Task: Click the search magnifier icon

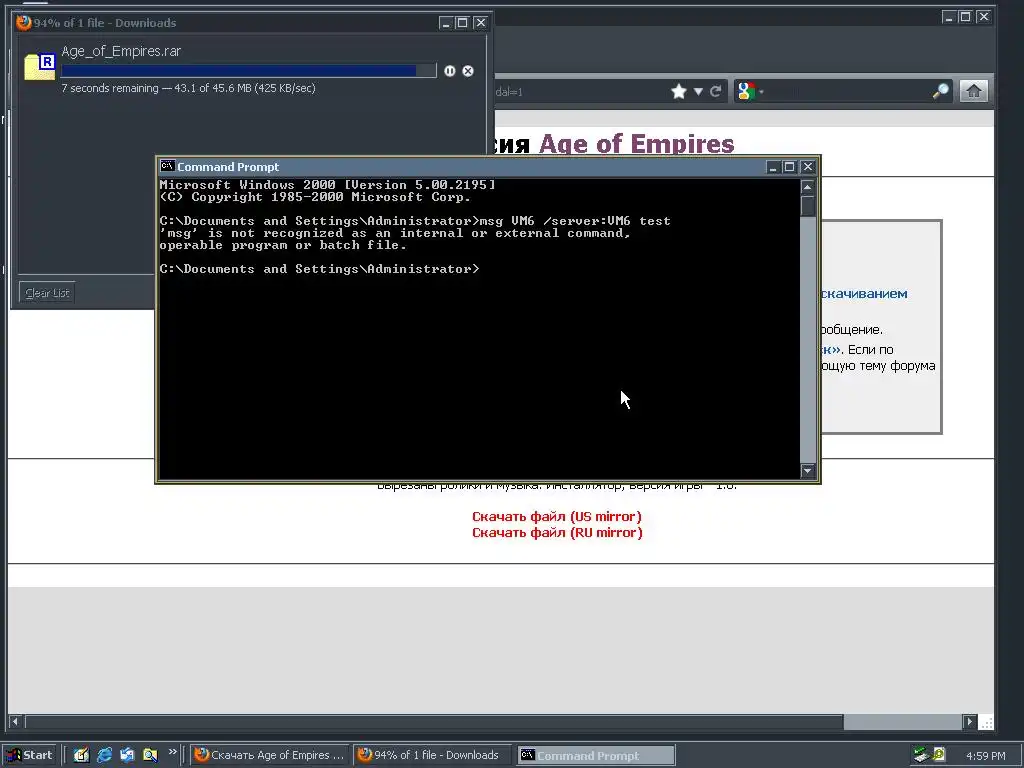Action: click(940, 91)
